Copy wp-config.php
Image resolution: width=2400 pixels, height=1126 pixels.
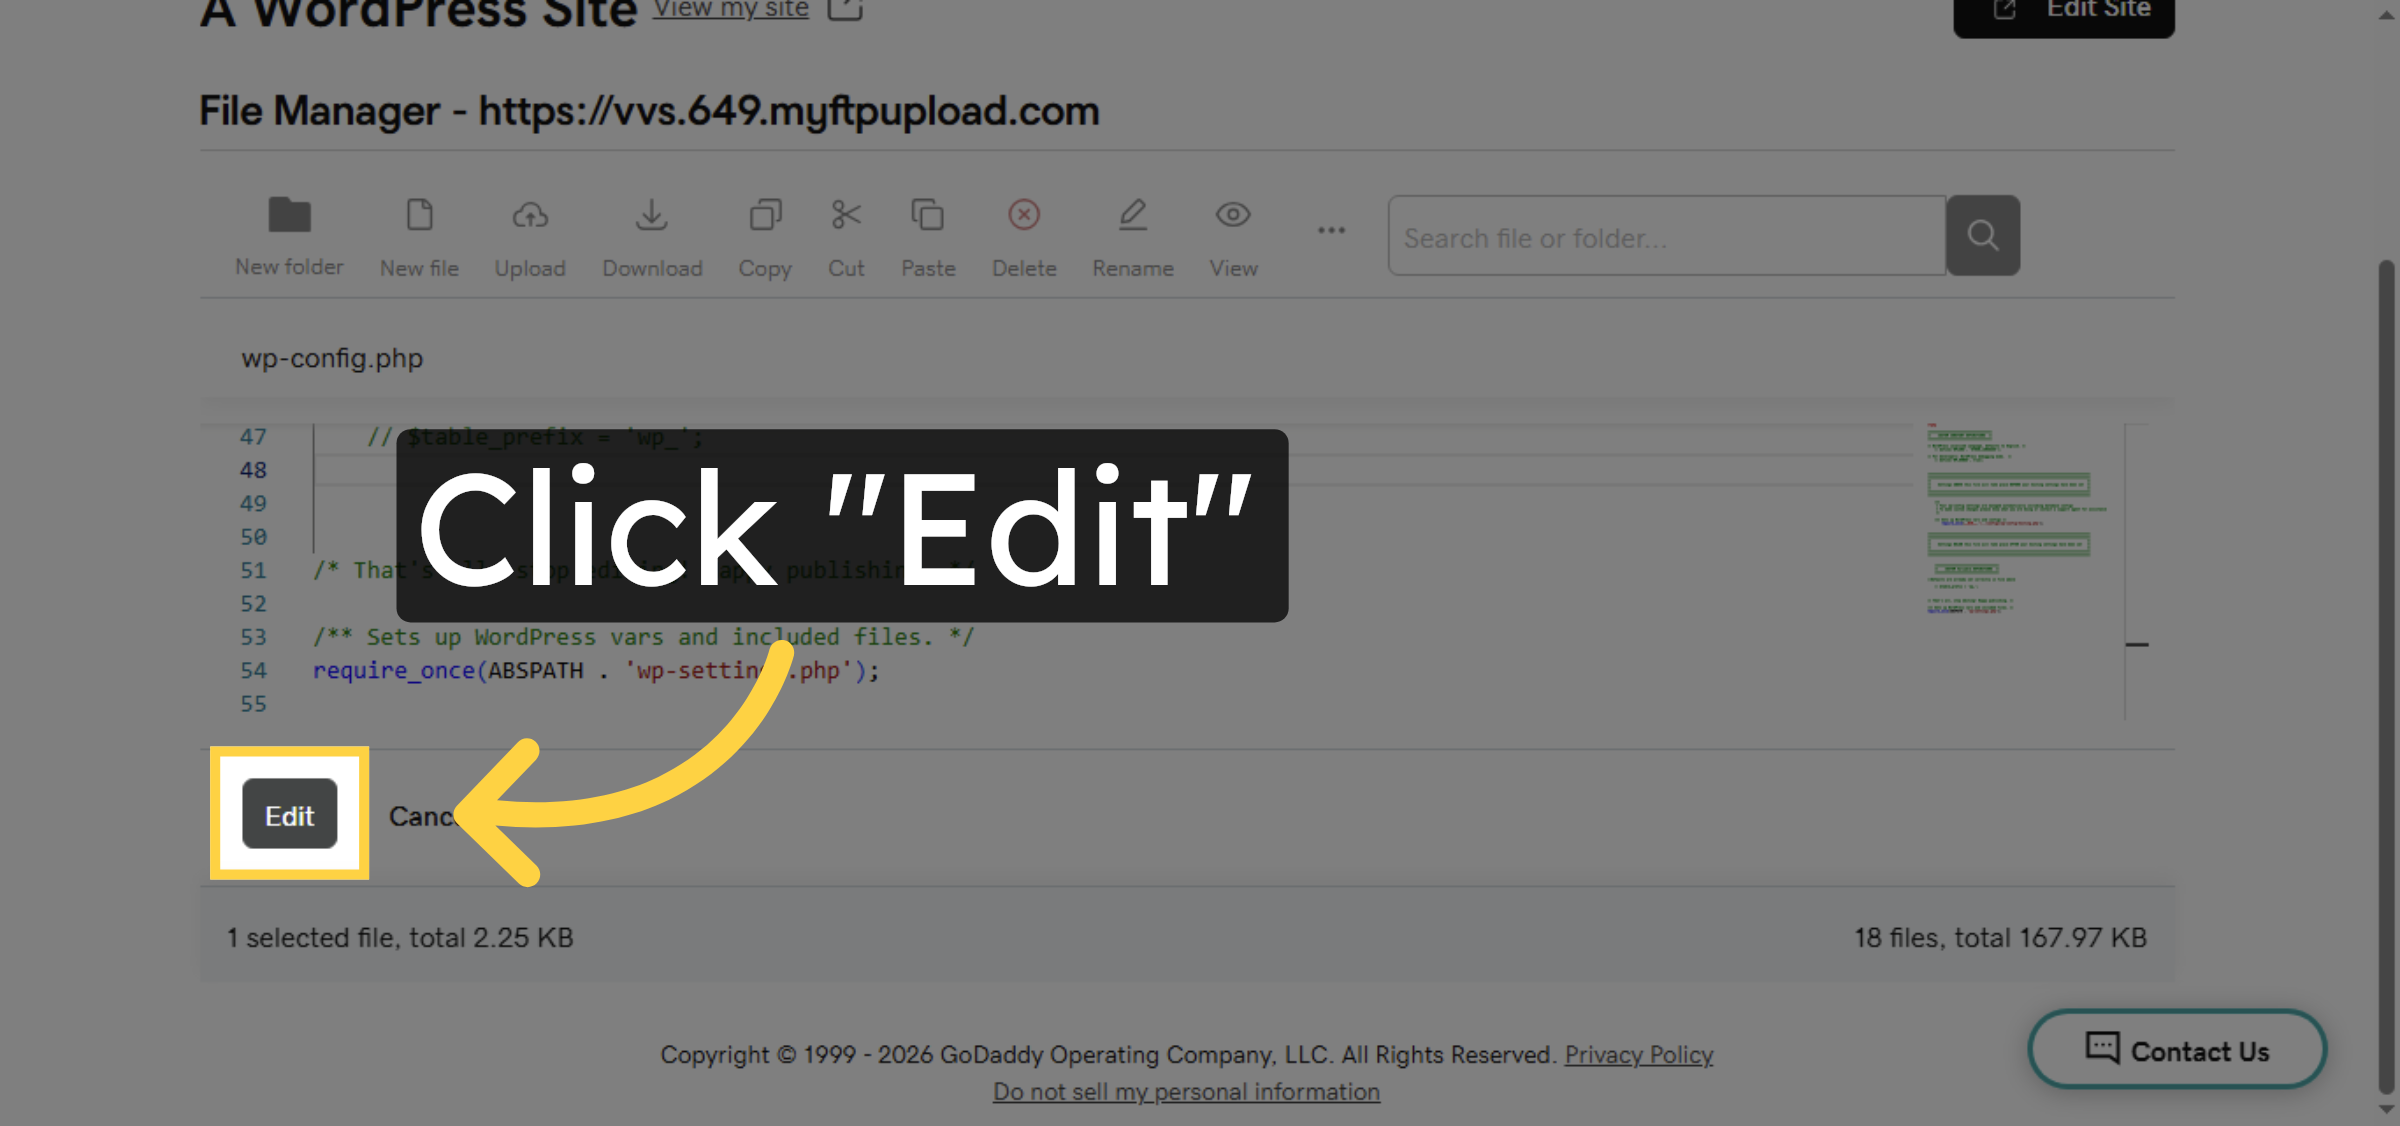[764, 235]
